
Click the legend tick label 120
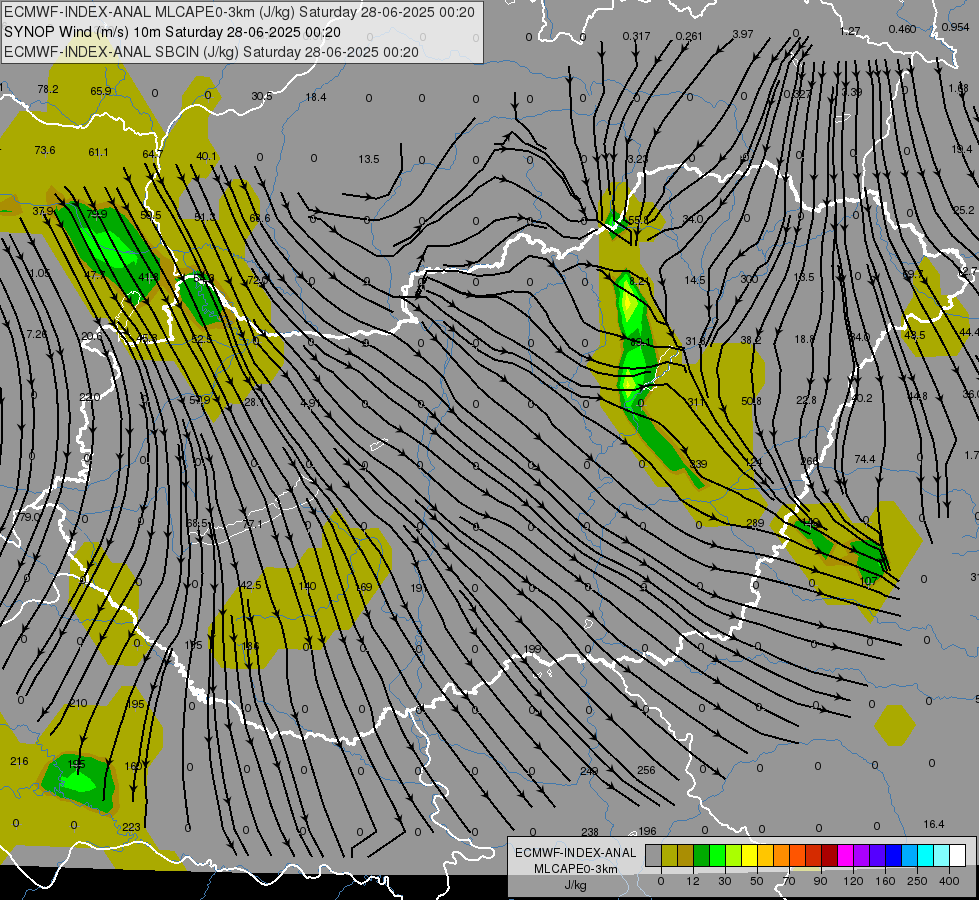pos(853,881)
